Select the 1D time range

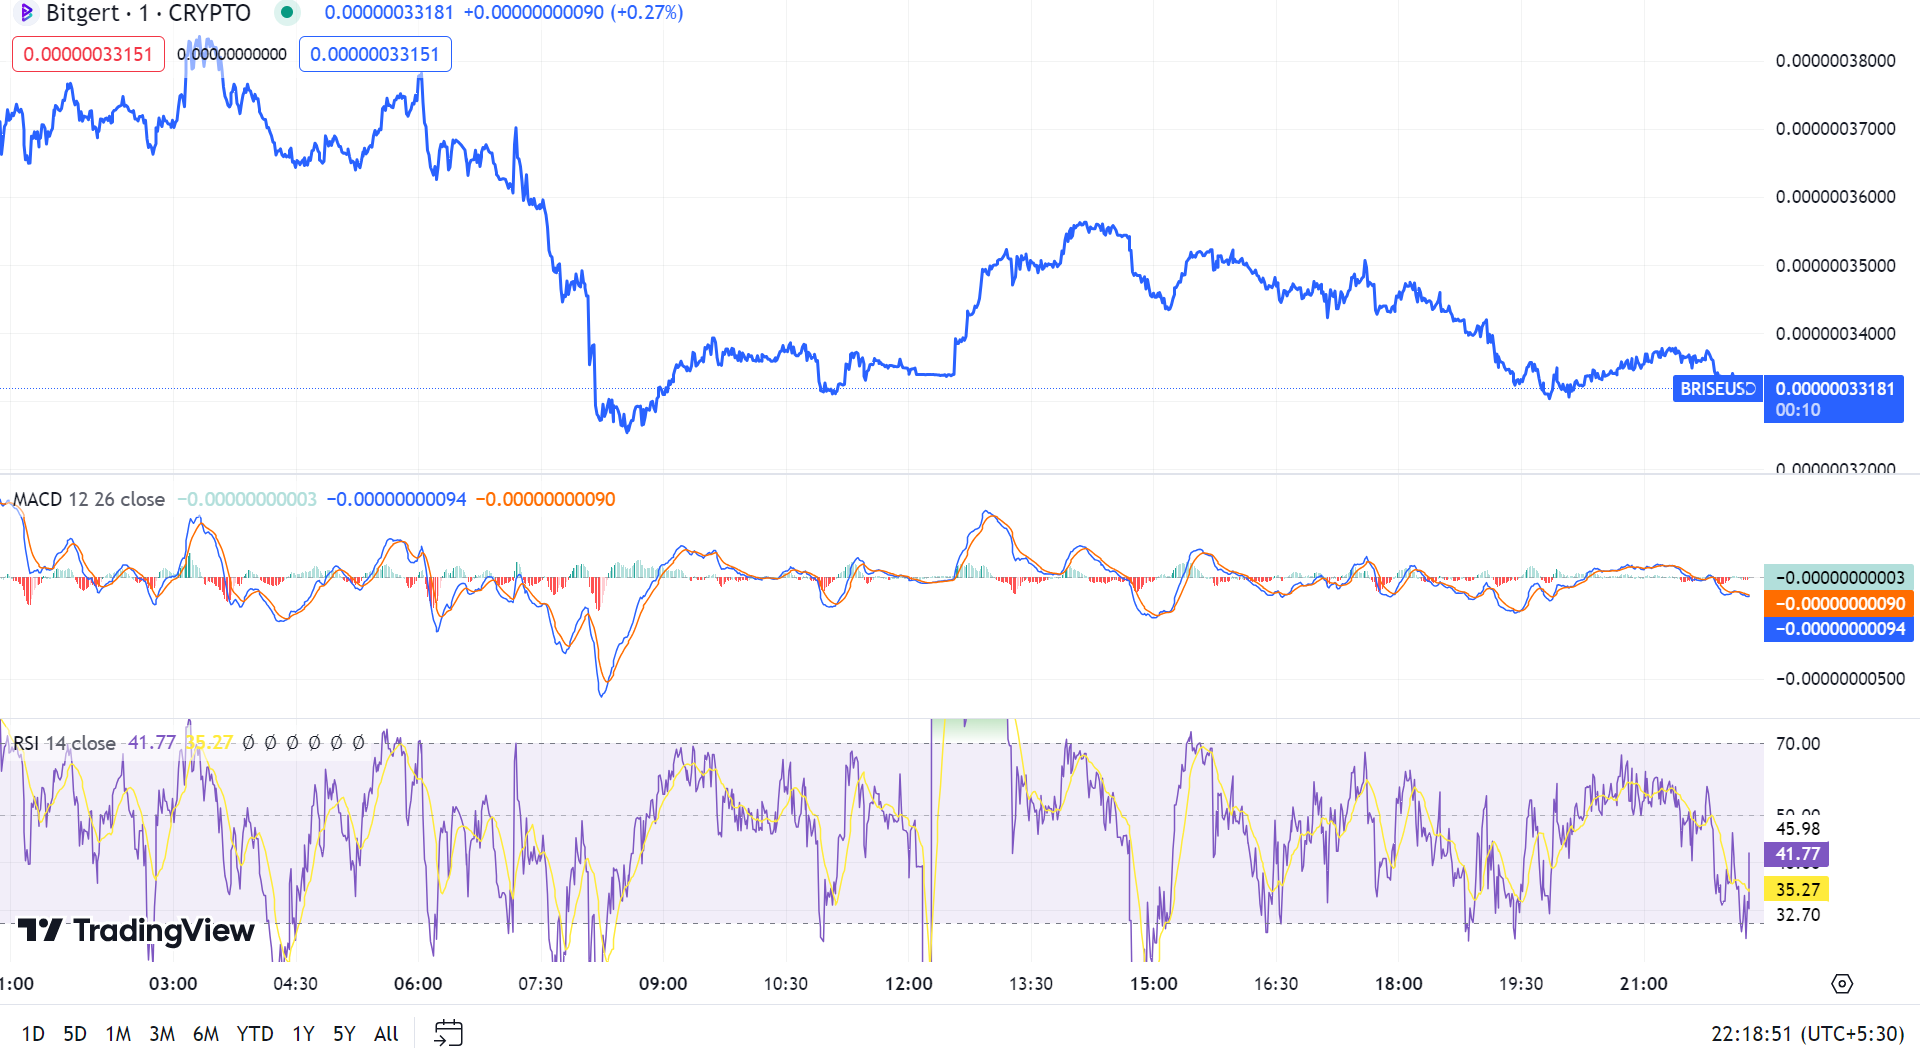33,1034
